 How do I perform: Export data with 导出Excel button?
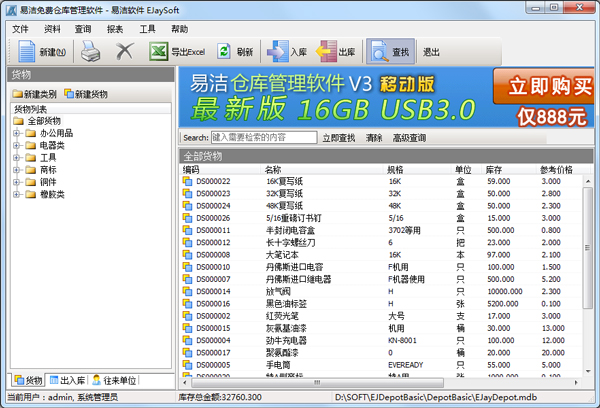pyautogui.click(x=177, y=52)
